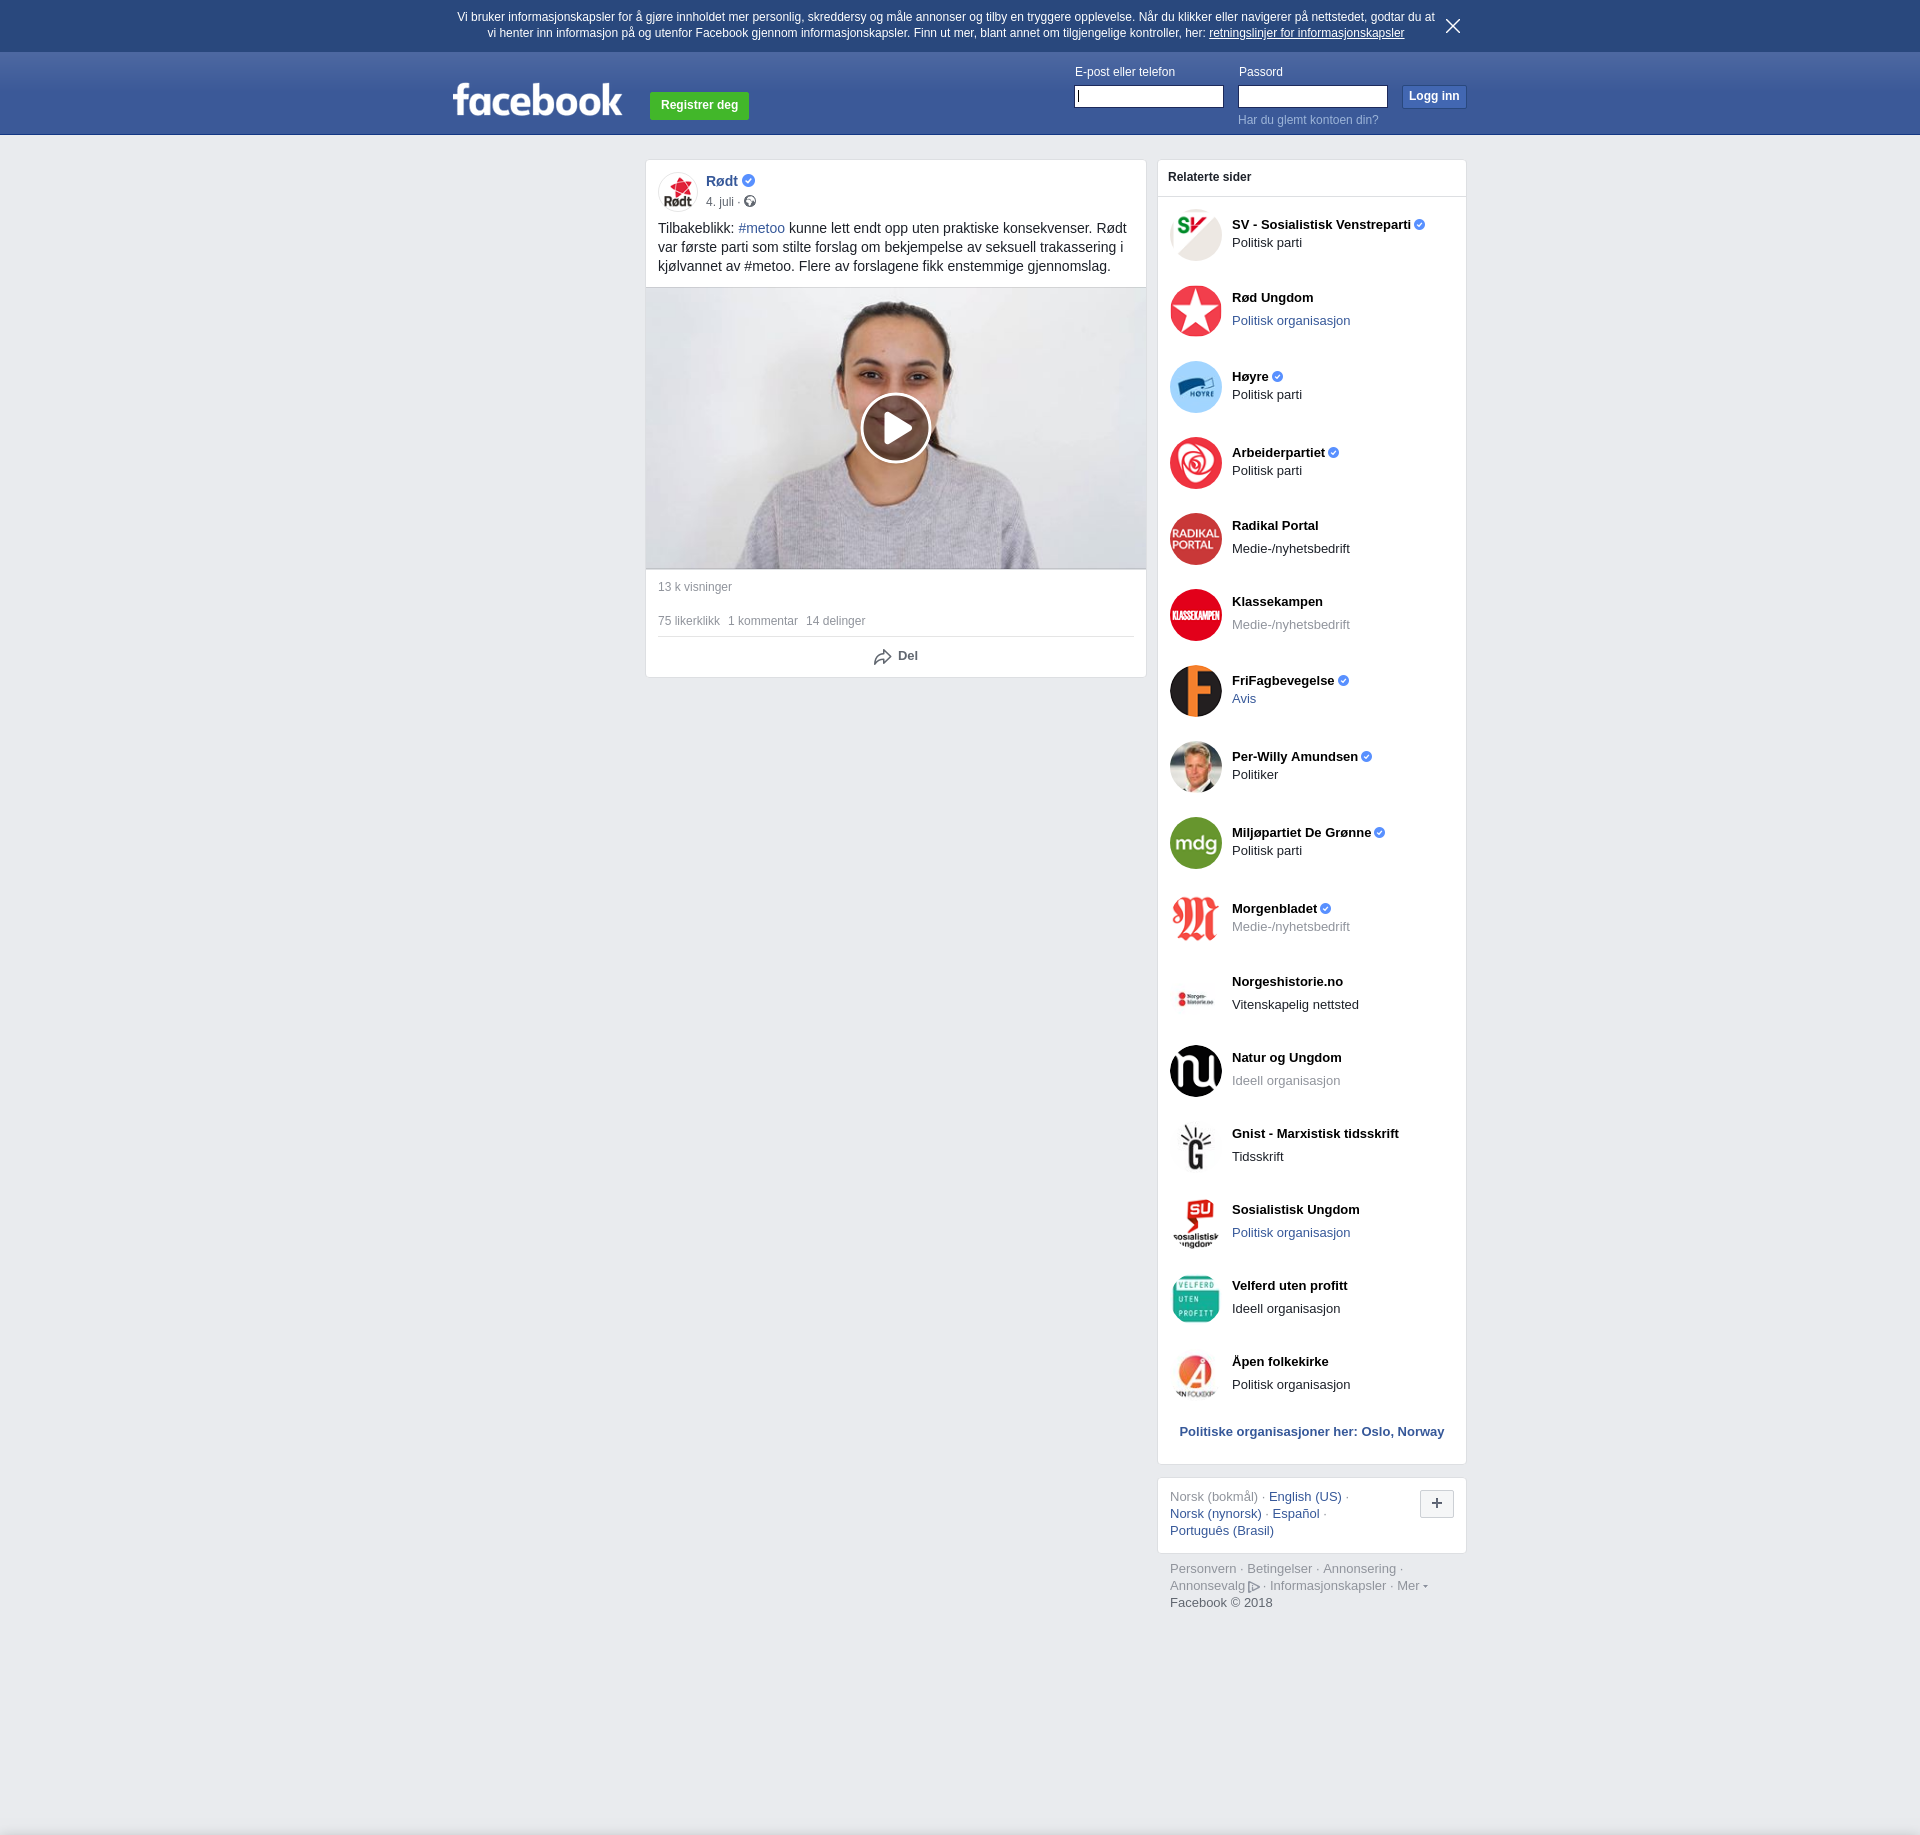The image size is (1920, 1835).
Task: Open the Annonsering footer link
Action: 1359,1569
